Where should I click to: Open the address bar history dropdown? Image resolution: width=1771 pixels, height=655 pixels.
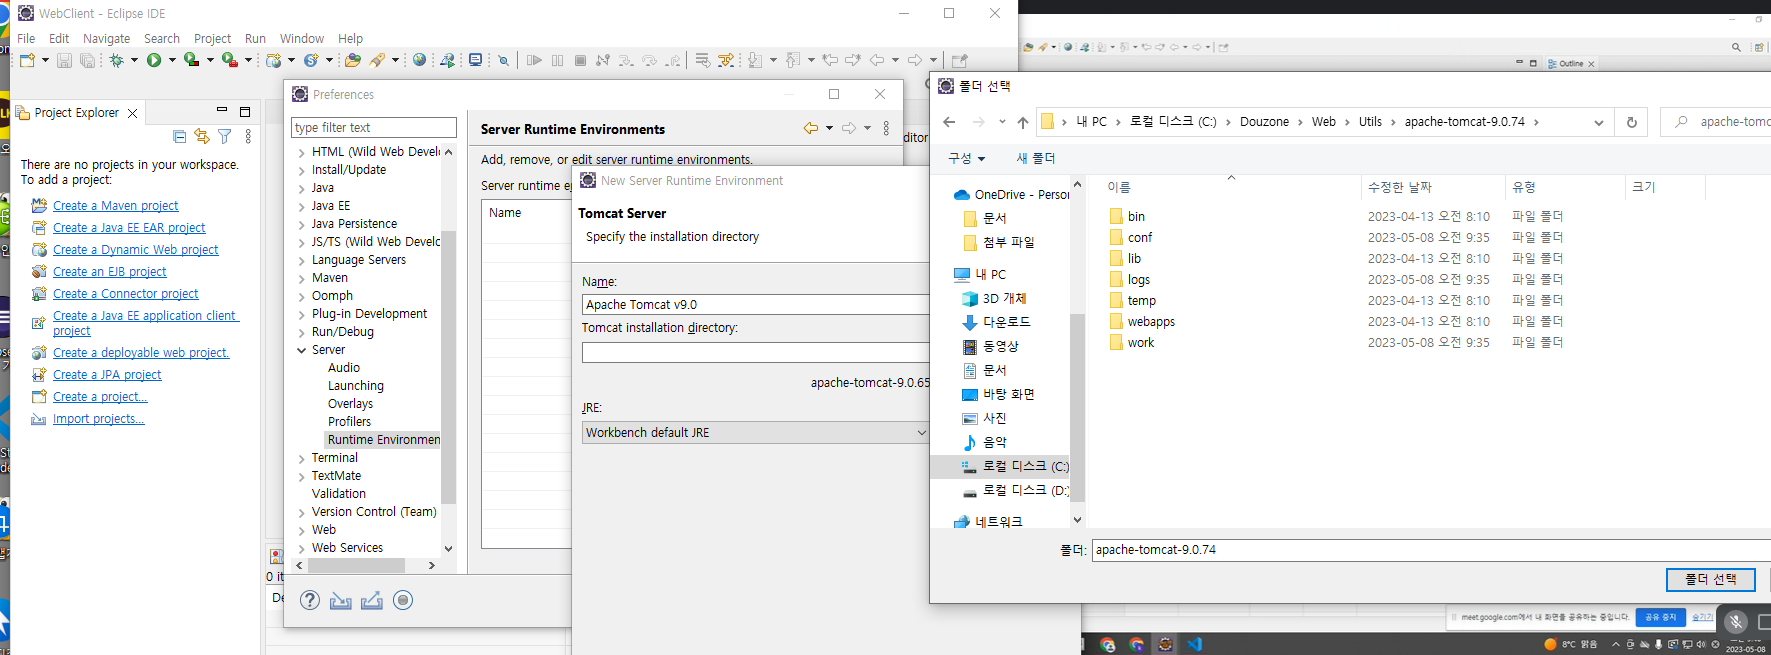(1598, 122)
